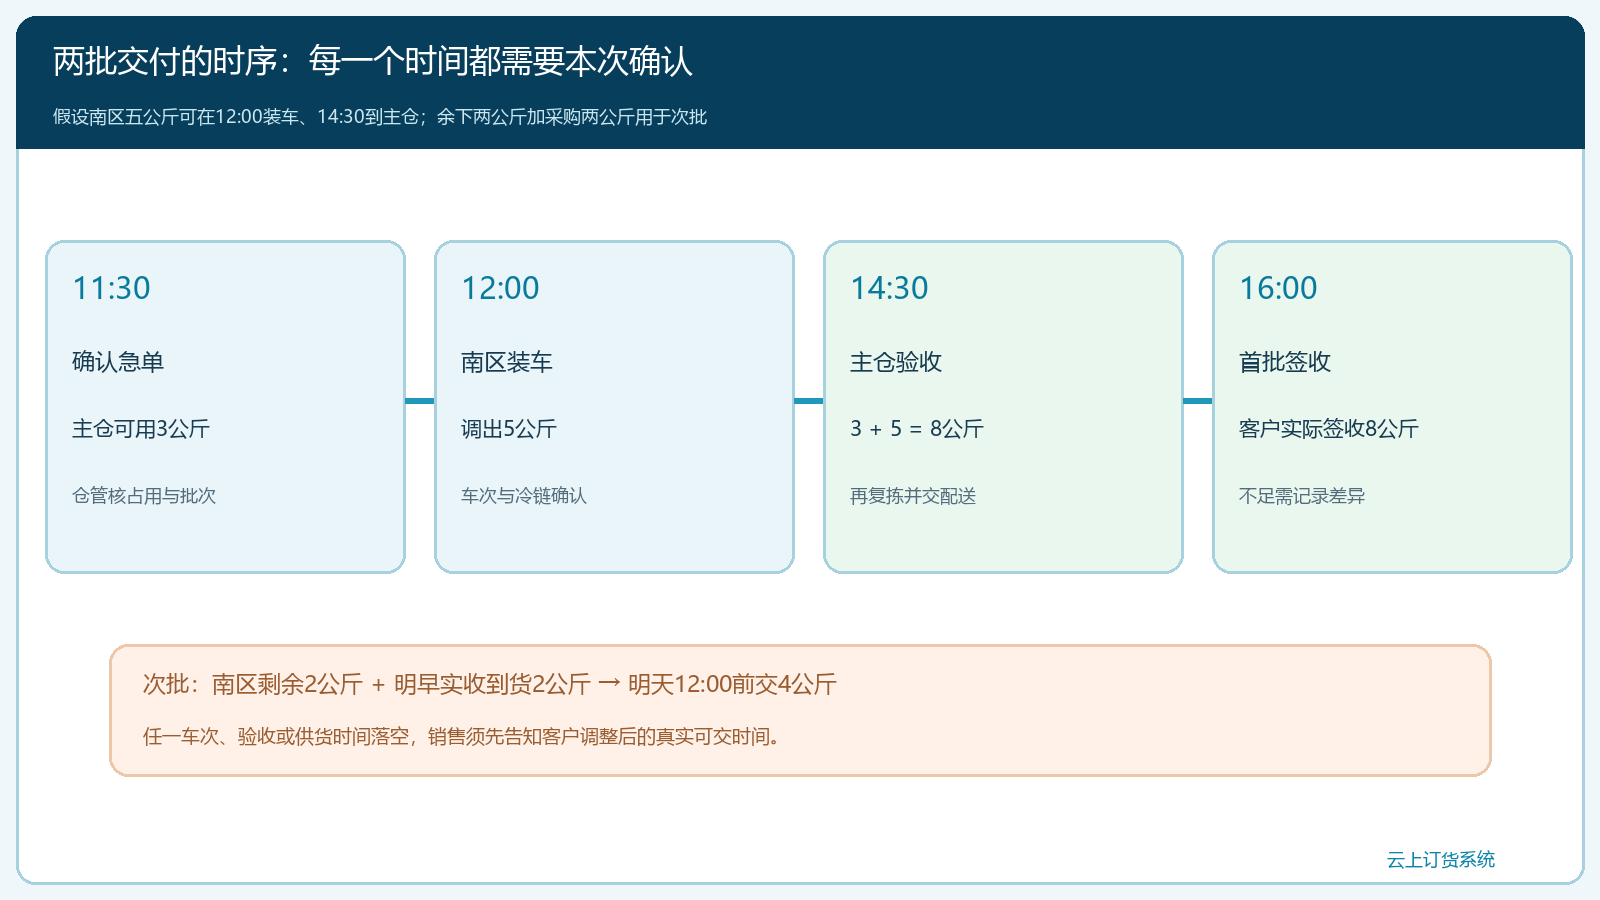
Task: Click the text 调出5公斤
Action: click(509, 429)
